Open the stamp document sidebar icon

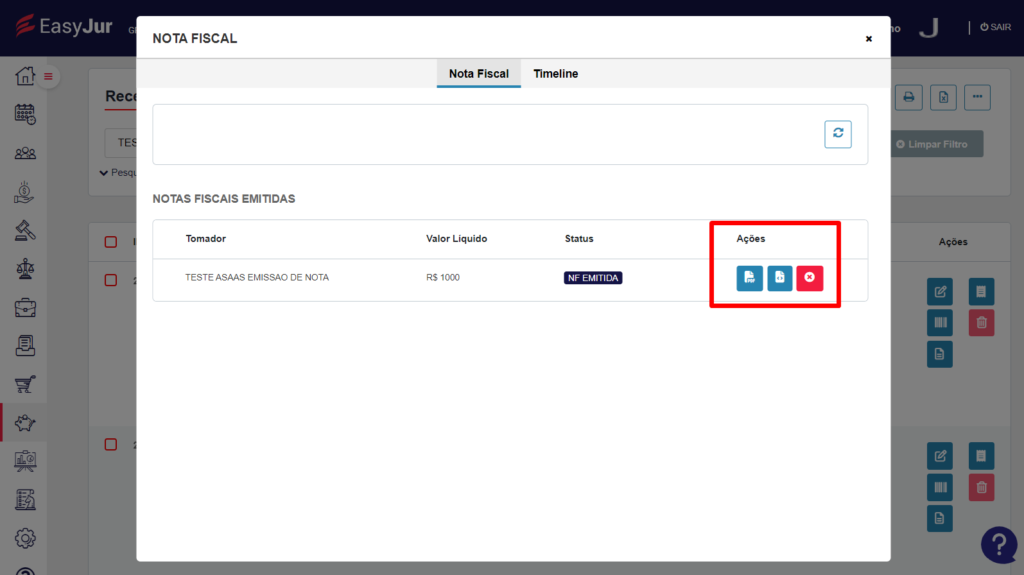[x=25, y=346]
